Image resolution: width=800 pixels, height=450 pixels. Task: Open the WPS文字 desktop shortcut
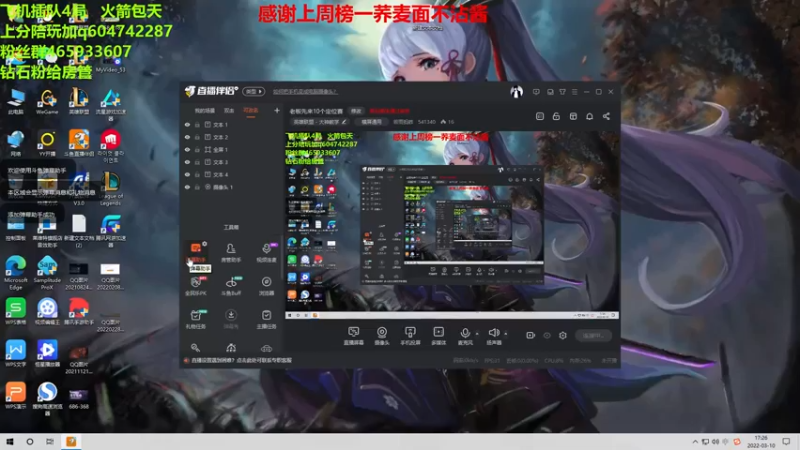[15, 354]
